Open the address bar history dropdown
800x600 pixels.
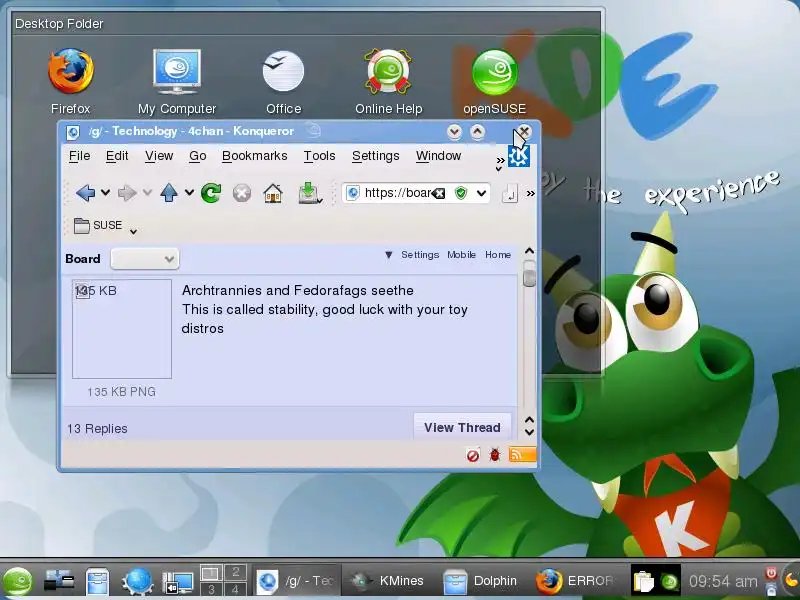click(x=481, y=193)
